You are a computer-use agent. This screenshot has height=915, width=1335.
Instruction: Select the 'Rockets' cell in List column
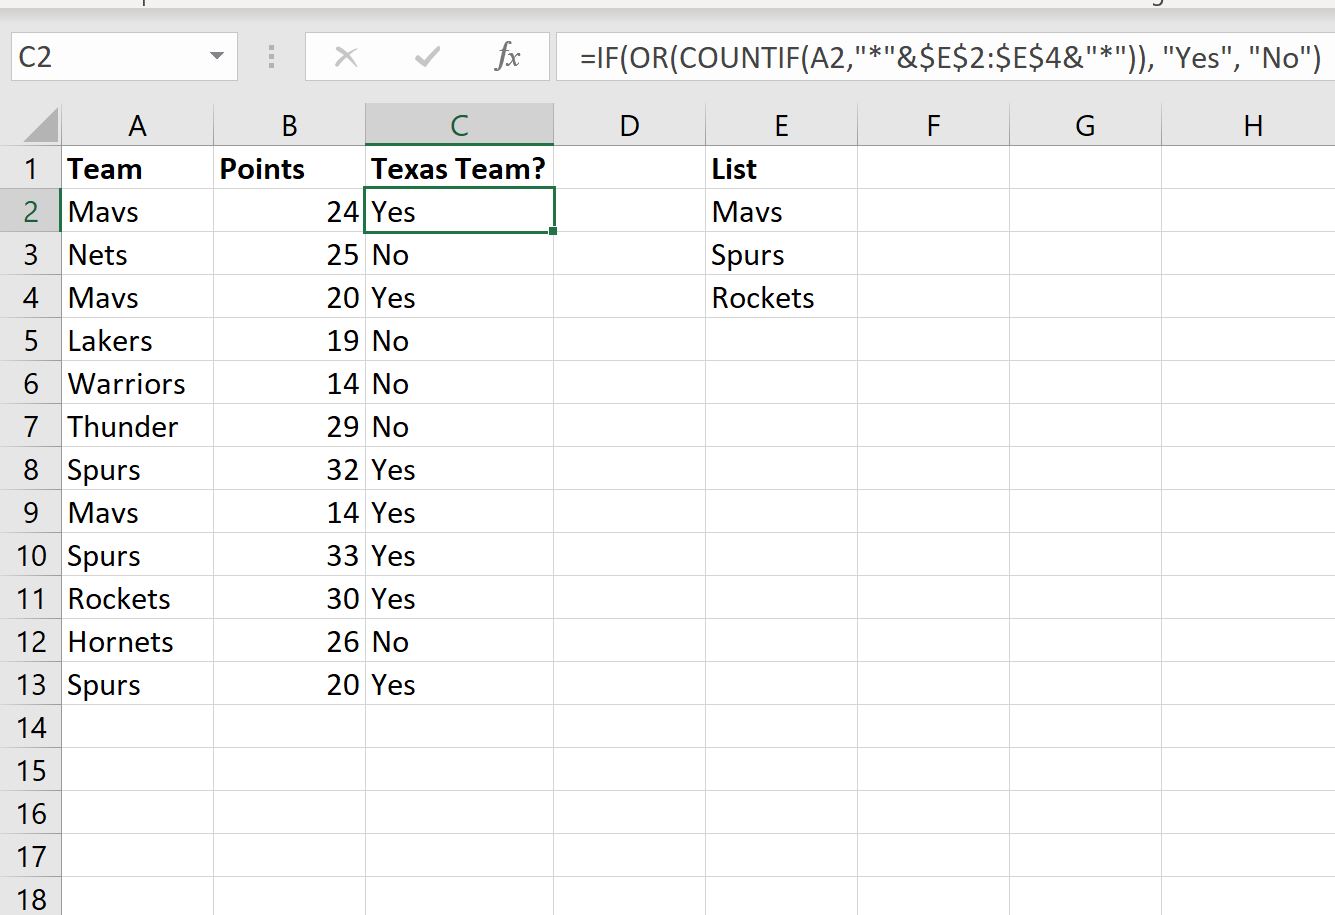pos(781,297)
